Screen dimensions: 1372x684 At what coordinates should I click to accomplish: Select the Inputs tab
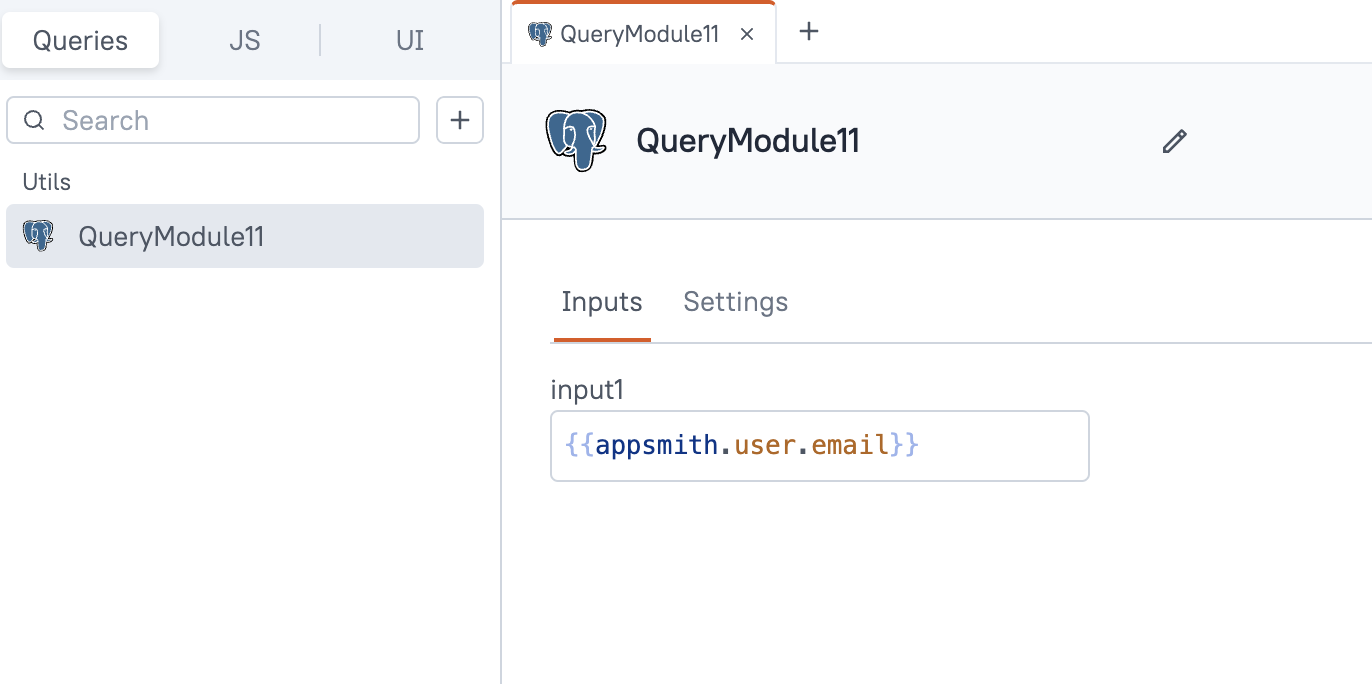point(601,302)
